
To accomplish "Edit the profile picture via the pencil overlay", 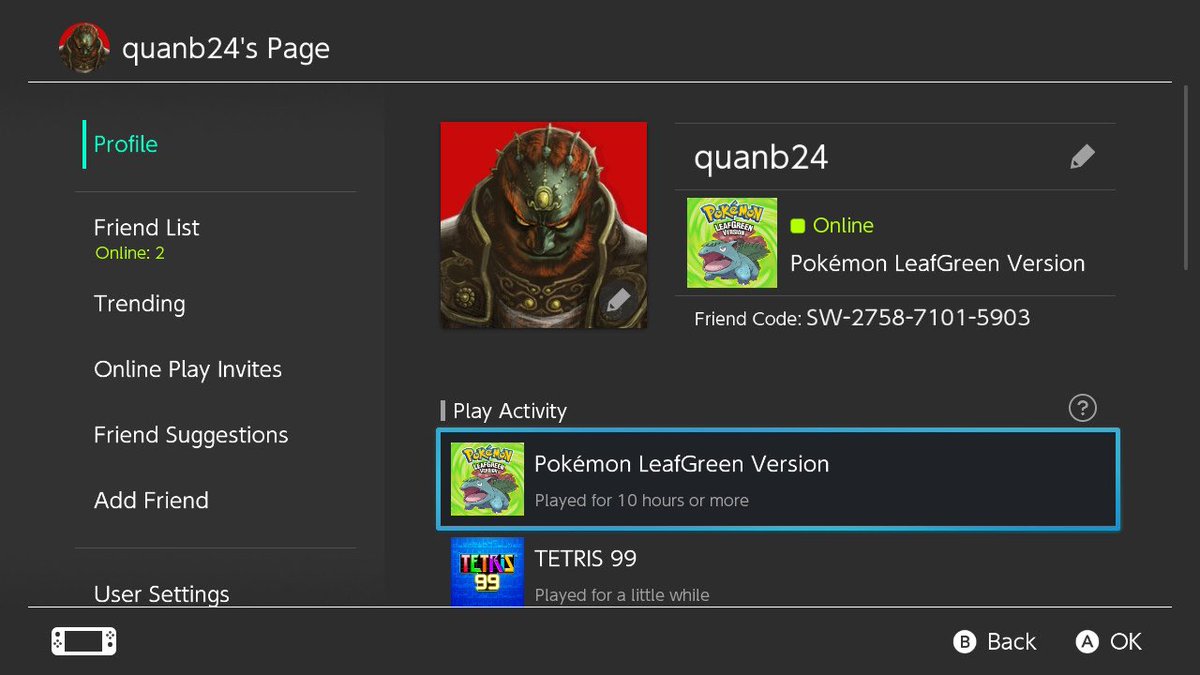I will (618, 300).
